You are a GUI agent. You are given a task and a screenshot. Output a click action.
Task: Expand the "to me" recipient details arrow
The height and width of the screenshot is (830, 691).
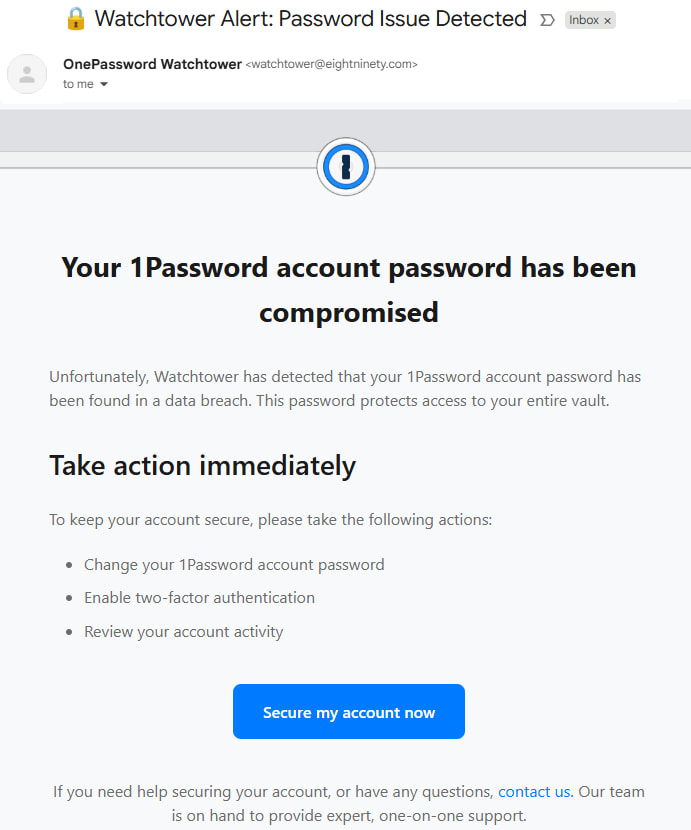point(104,85)
